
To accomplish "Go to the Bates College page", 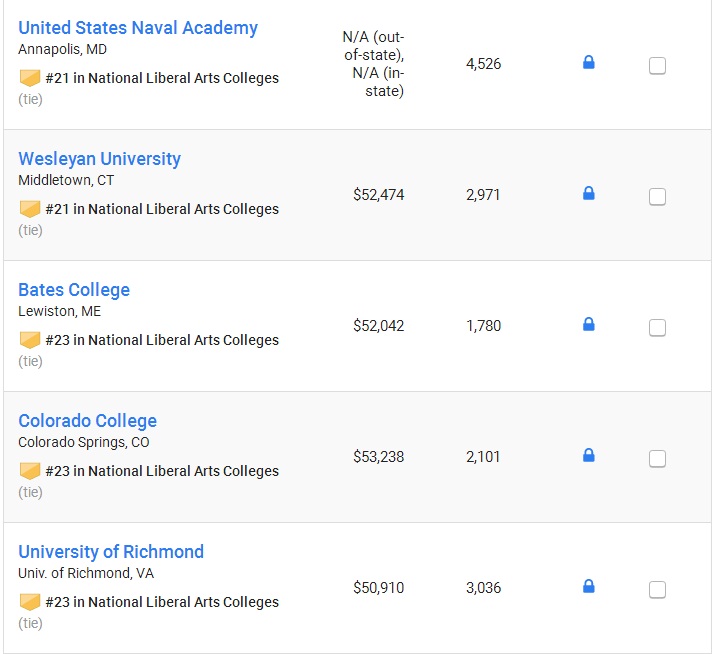I will 74,290.
